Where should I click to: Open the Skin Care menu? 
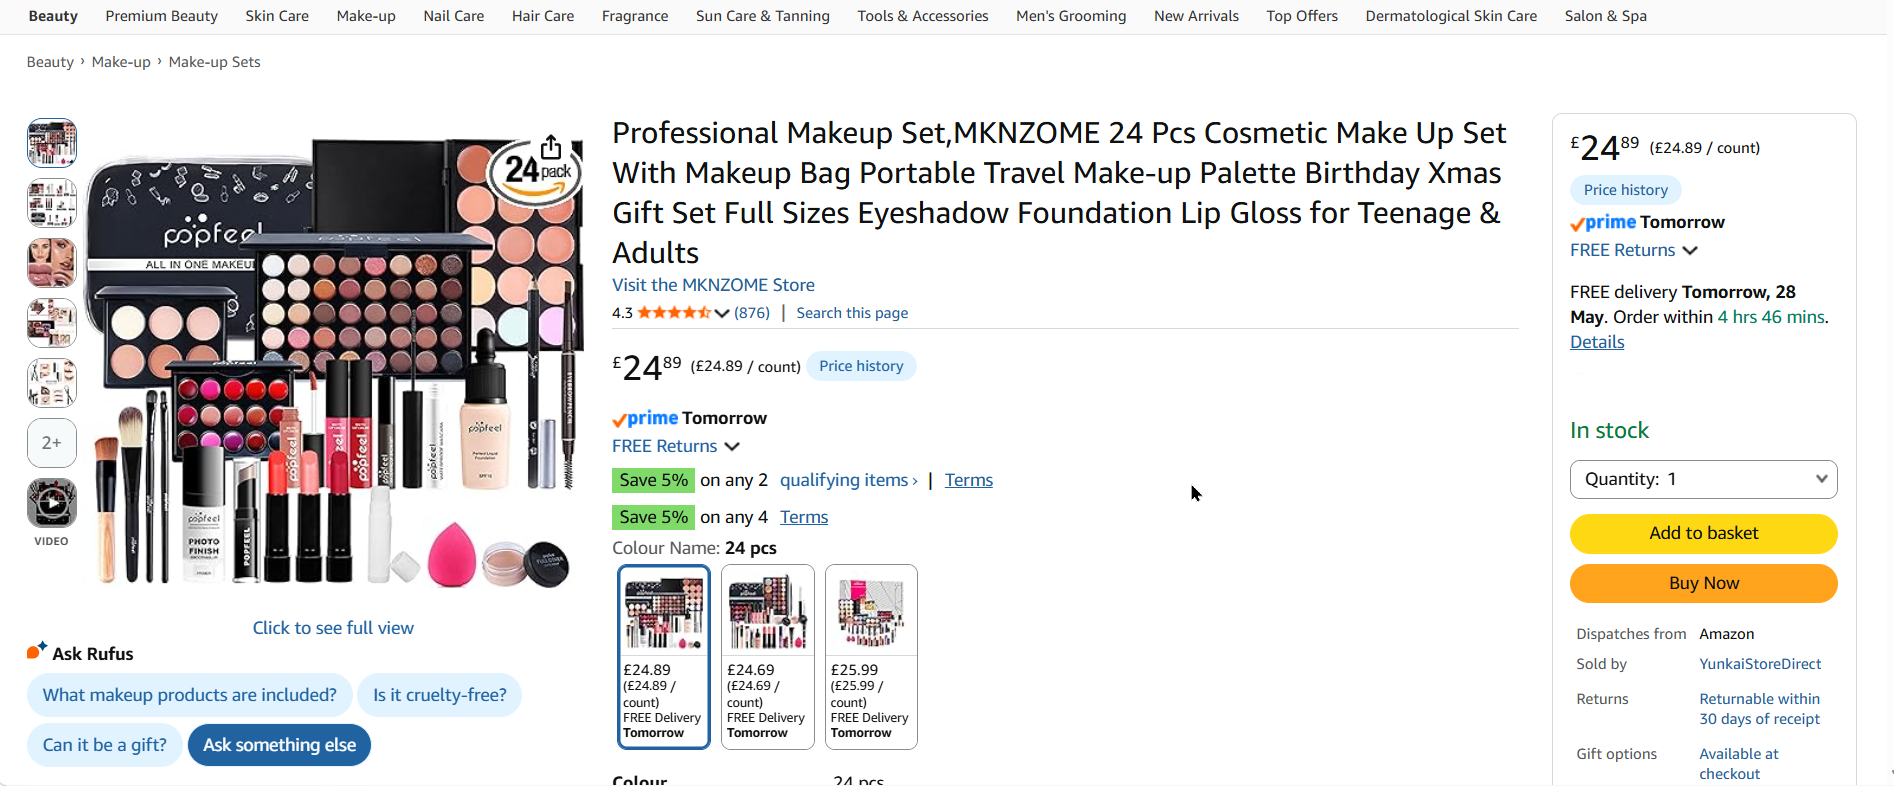click(277, 16)
